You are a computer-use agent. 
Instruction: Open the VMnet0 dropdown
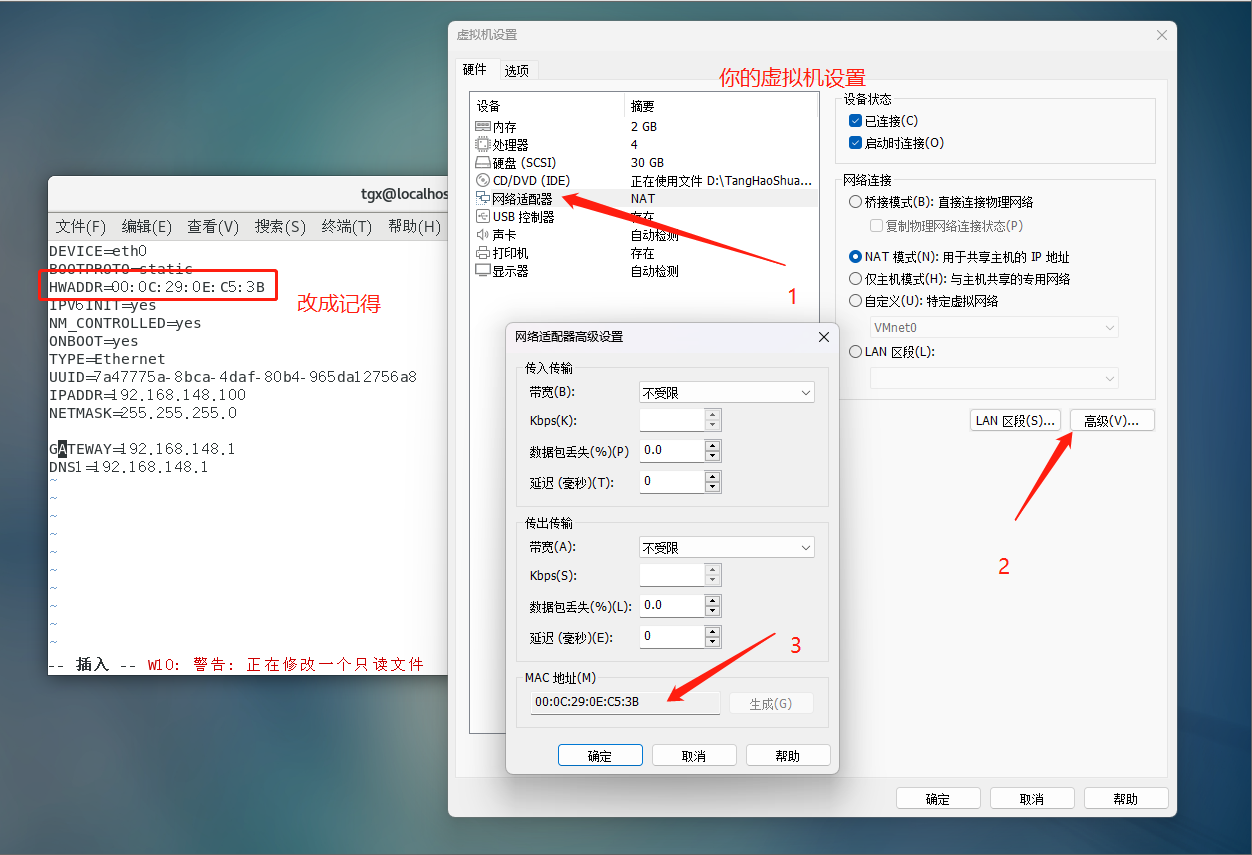click(x=994, y=327)
